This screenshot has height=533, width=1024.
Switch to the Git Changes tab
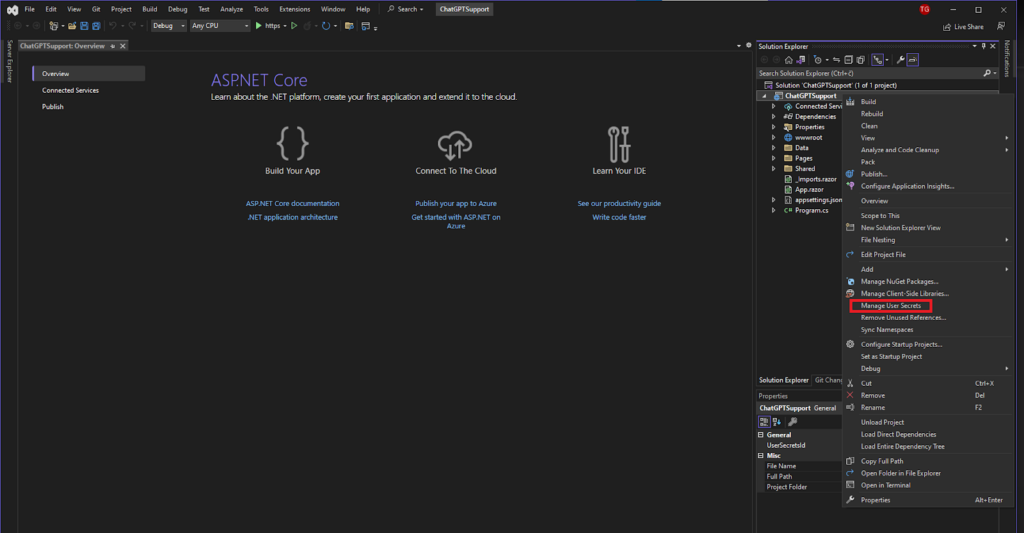pyautogui.click(x=828, y=380)
